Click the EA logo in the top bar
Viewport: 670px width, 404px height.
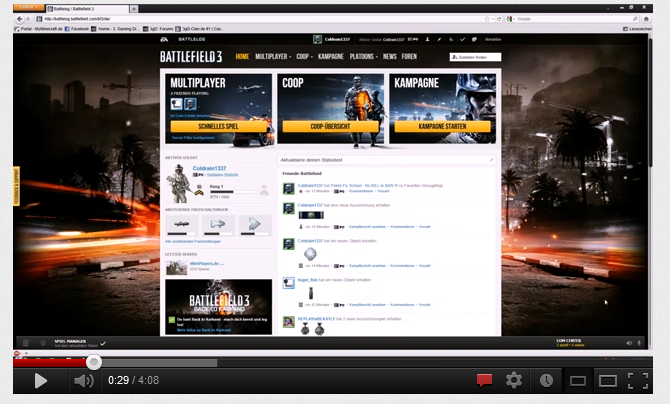164,39
